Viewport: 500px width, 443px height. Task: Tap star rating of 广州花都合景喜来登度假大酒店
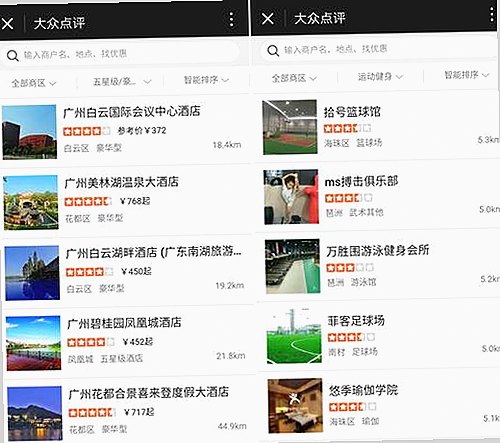(92, 412)
